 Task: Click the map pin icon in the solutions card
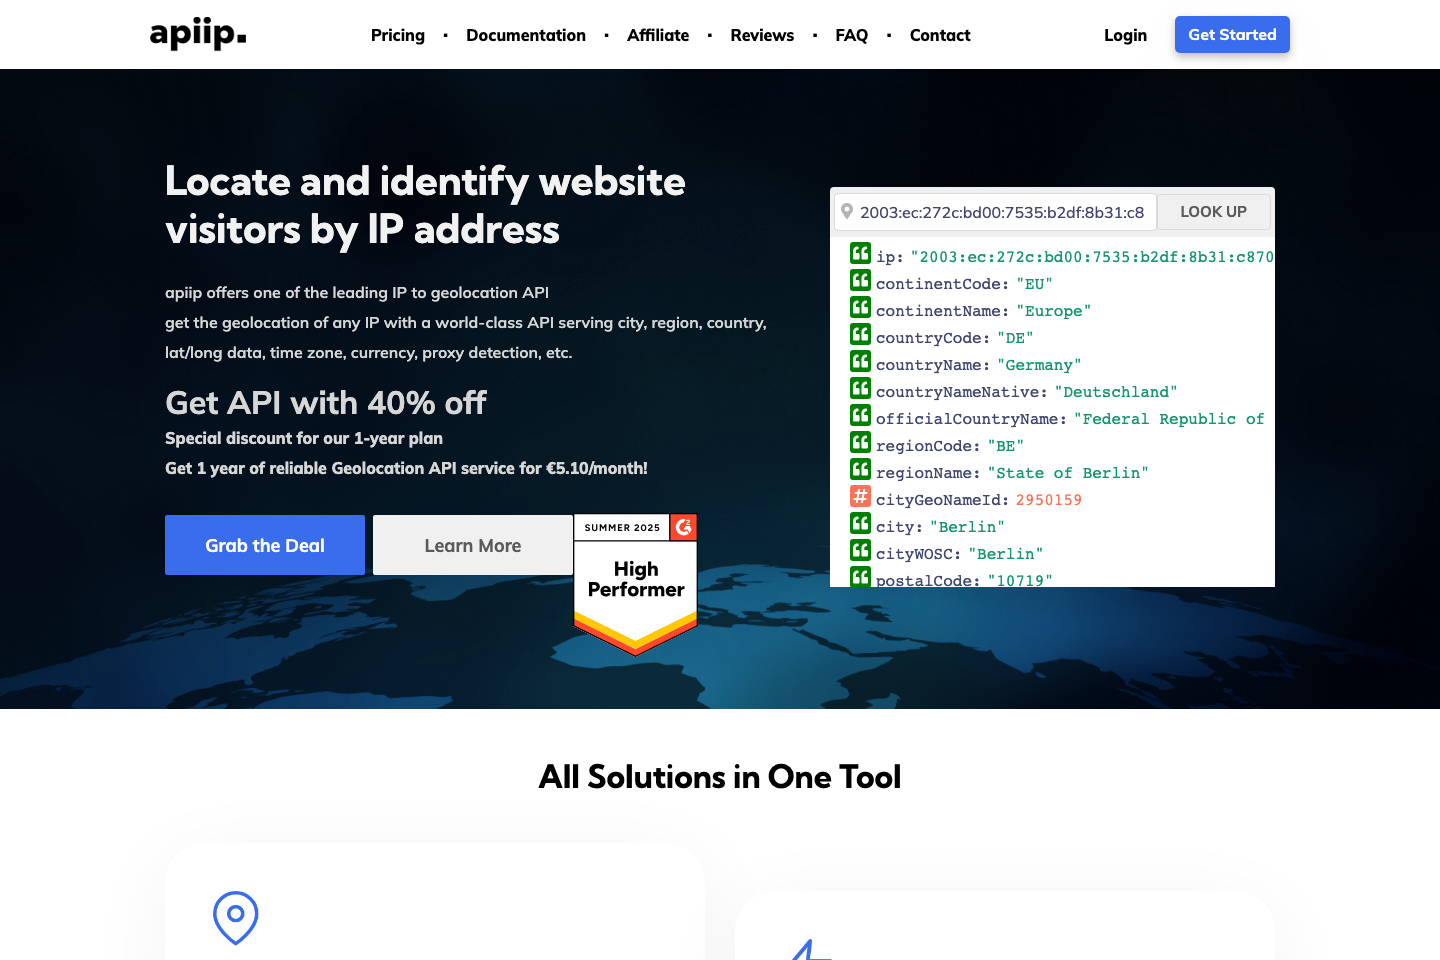pos(235,918)
